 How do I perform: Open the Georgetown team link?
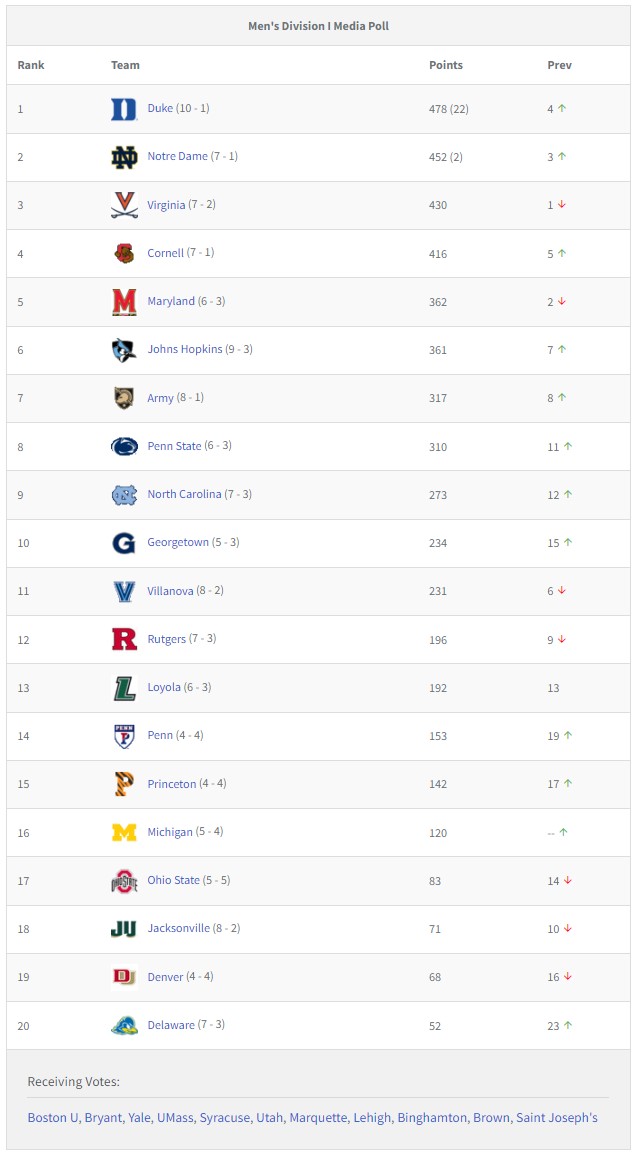click(x=178, y=543)
